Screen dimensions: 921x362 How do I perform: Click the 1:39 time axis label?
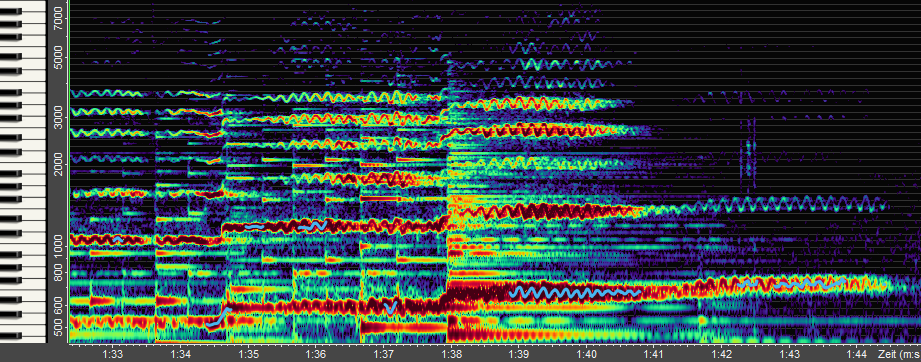tap(519, 355)
